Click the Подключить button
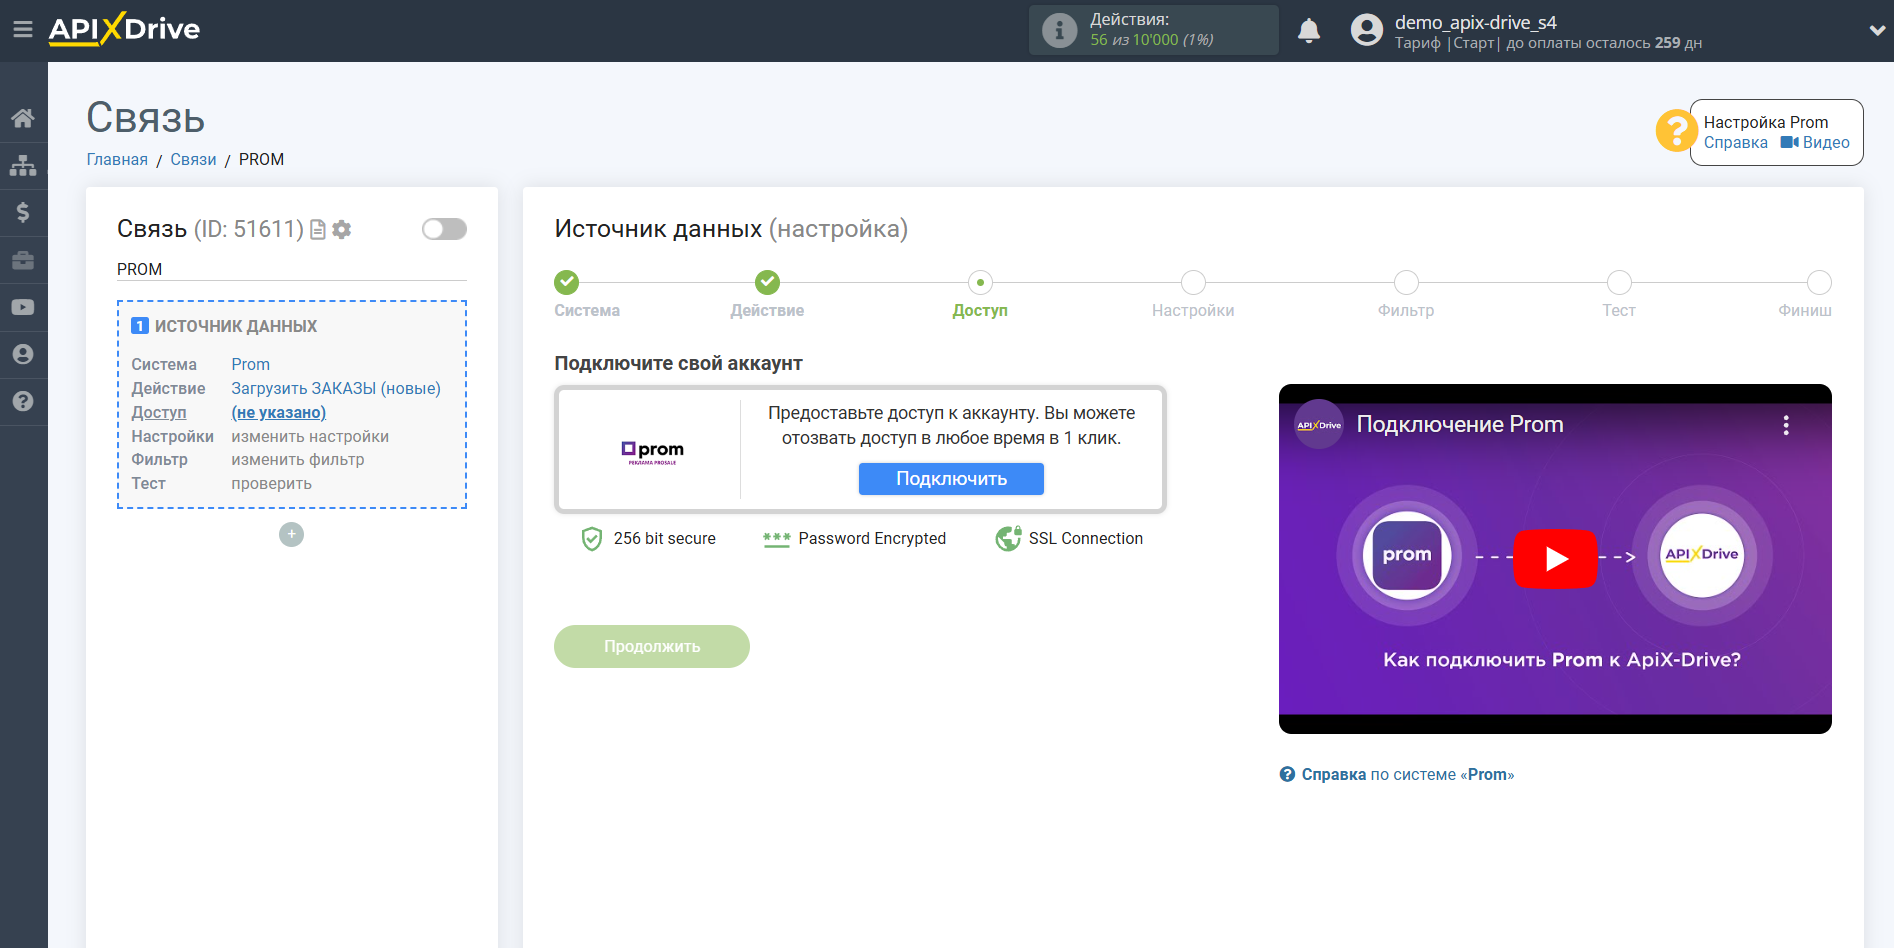1894x948 pixels. click(x=951, y=479)
